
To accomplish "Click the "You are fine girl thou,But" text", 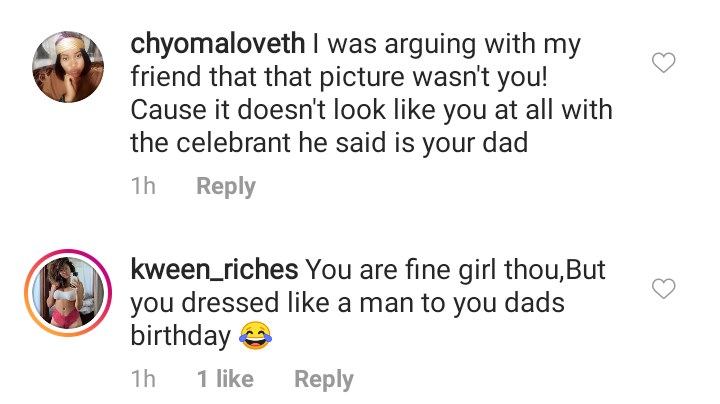I will tap(455, 270).
